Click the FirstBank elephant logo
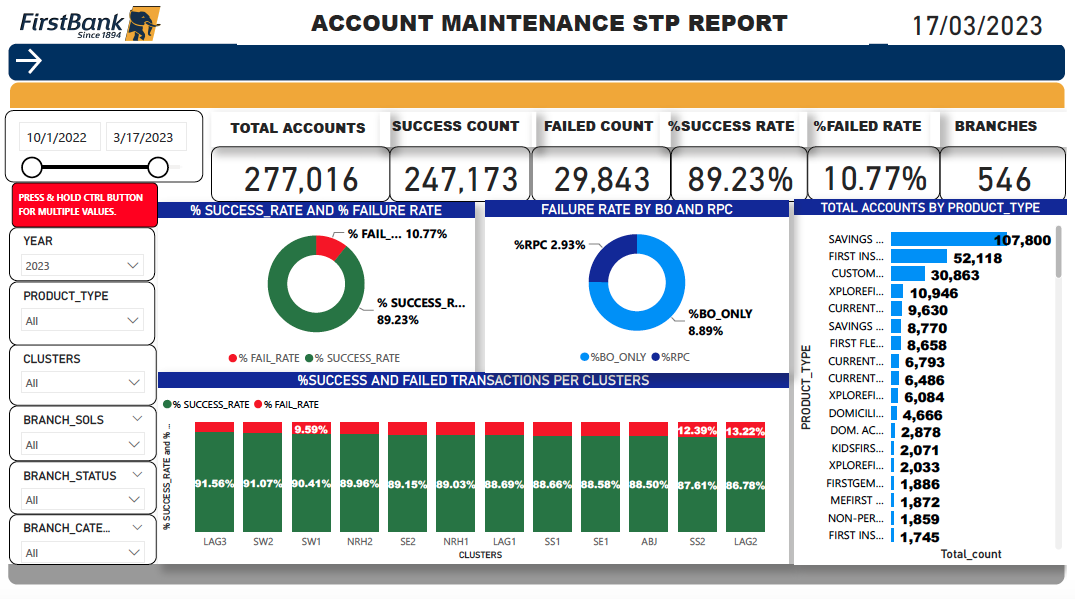Image resolution: width=1075 pixels, height=599 pixels. [142, 21]
